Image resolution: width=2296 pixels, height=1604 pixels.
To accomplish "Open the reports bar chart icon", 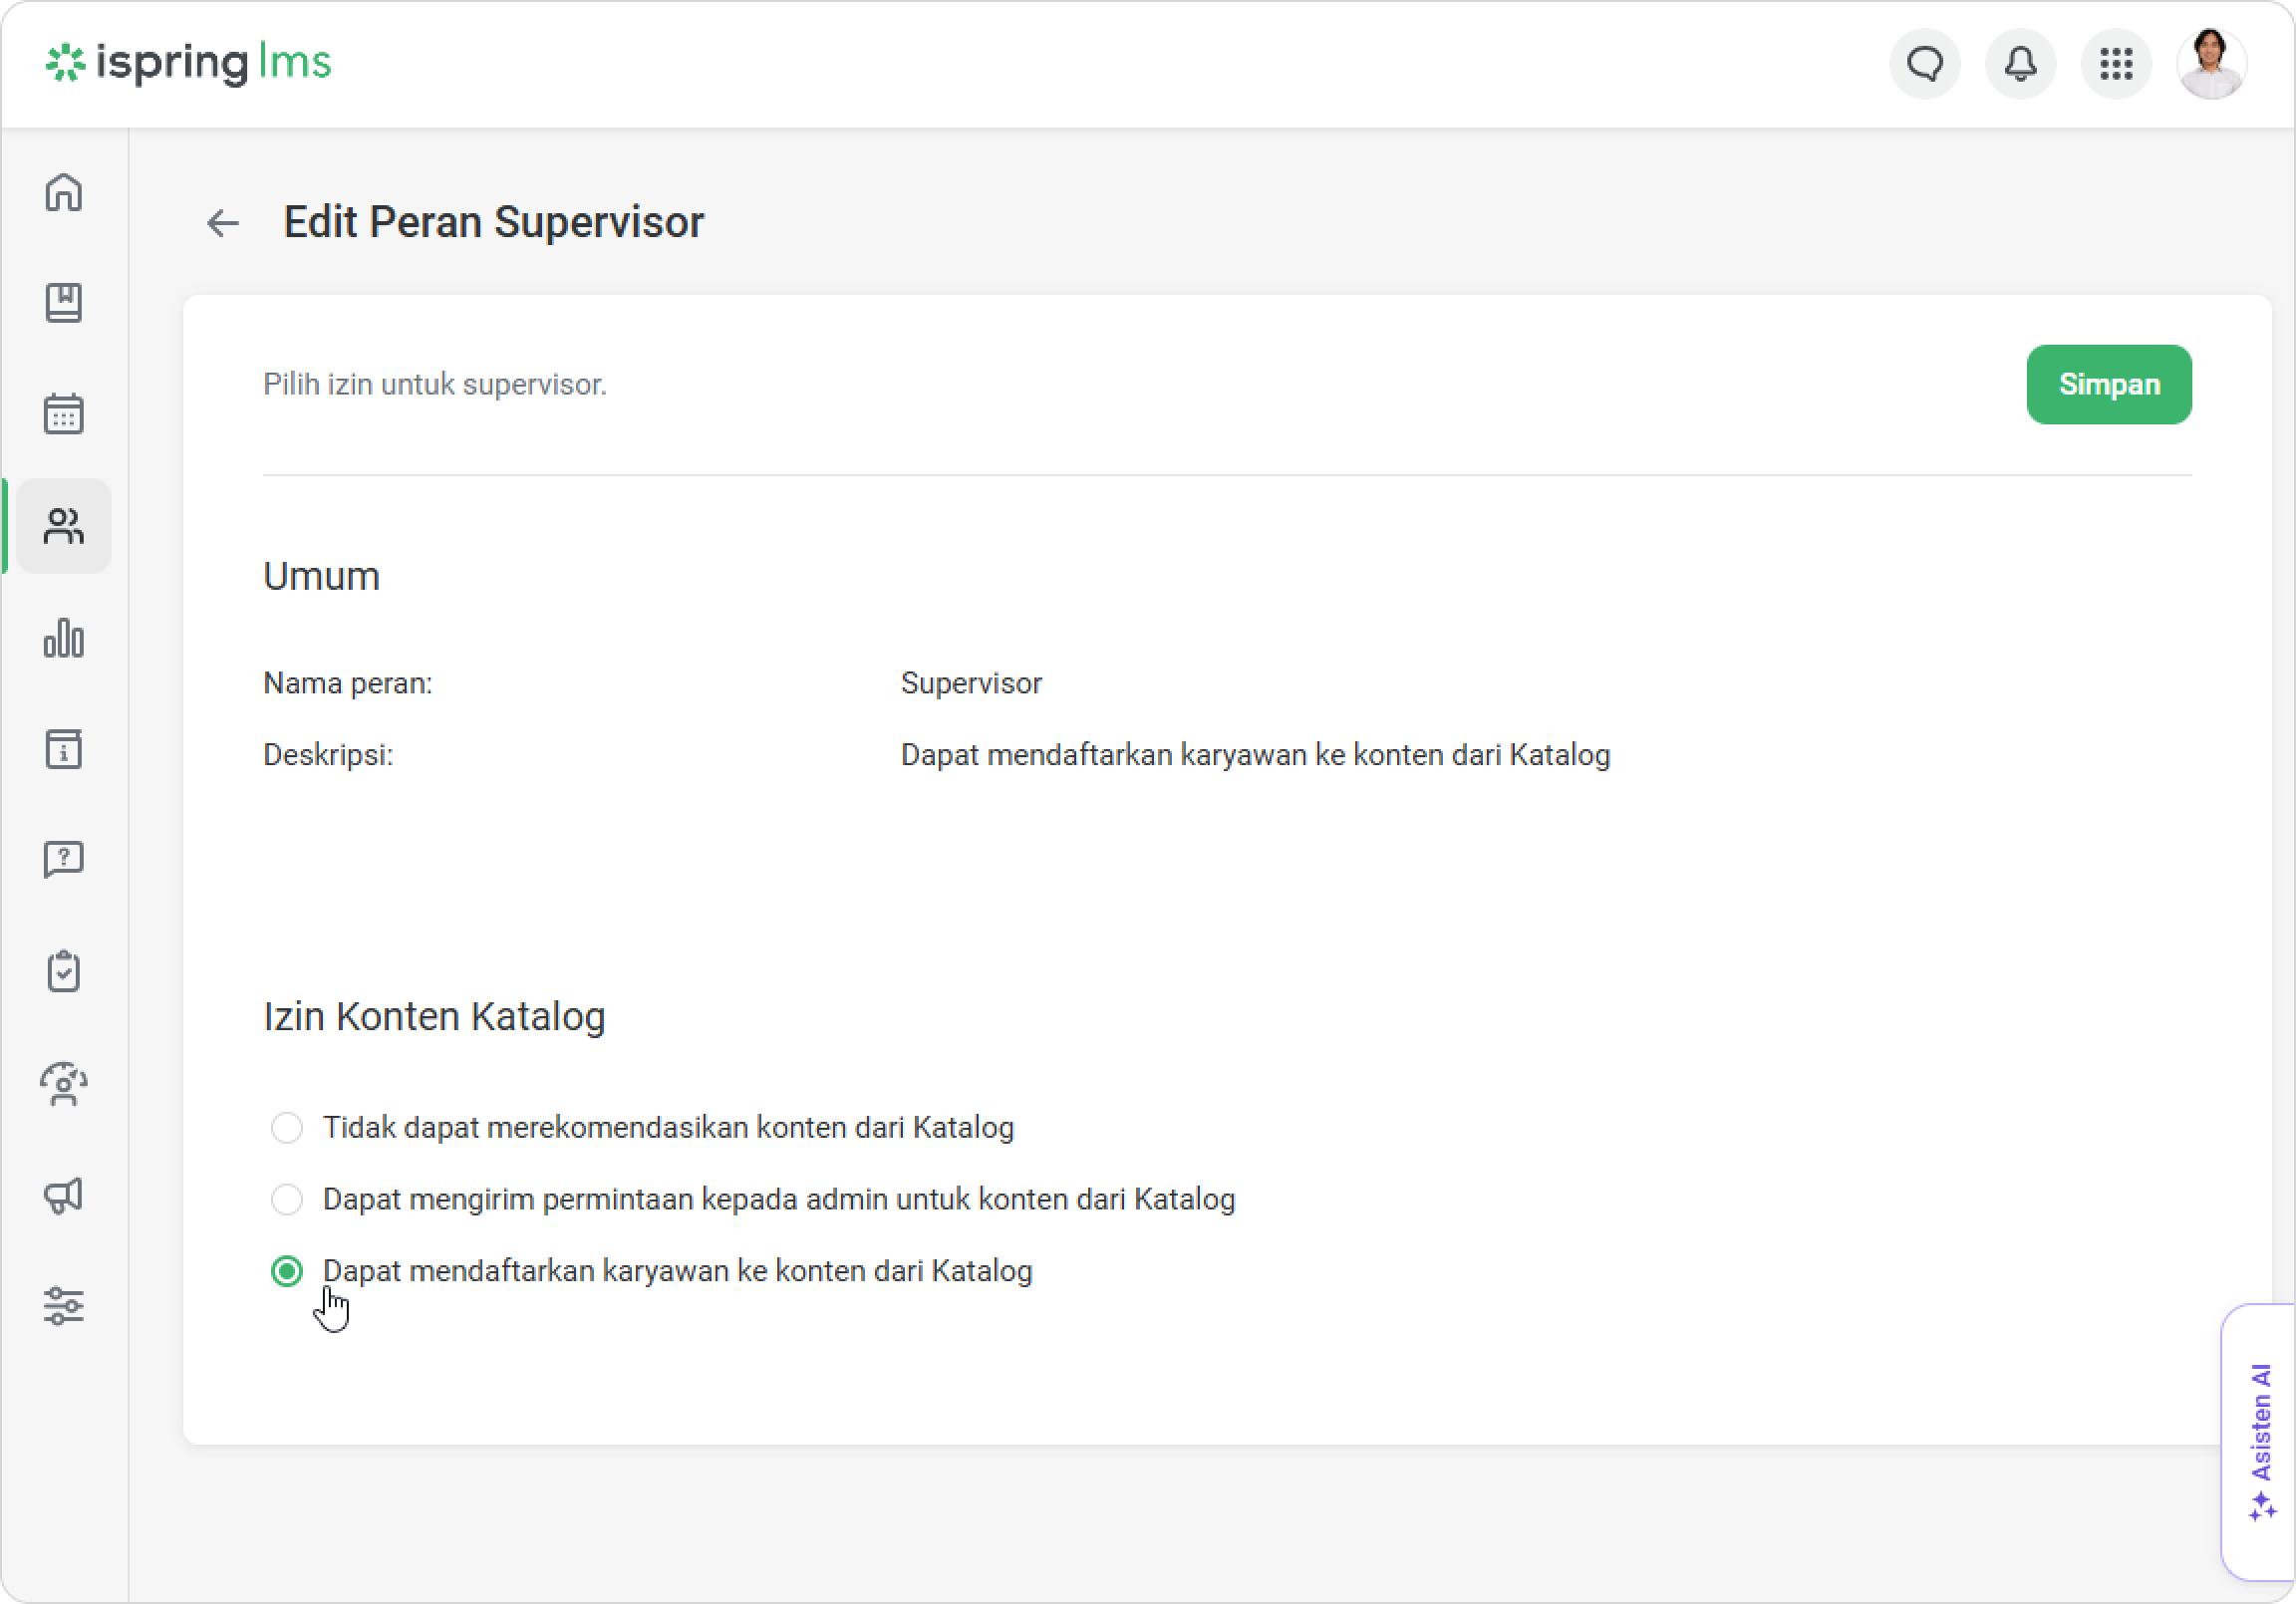I will [64, 638].
